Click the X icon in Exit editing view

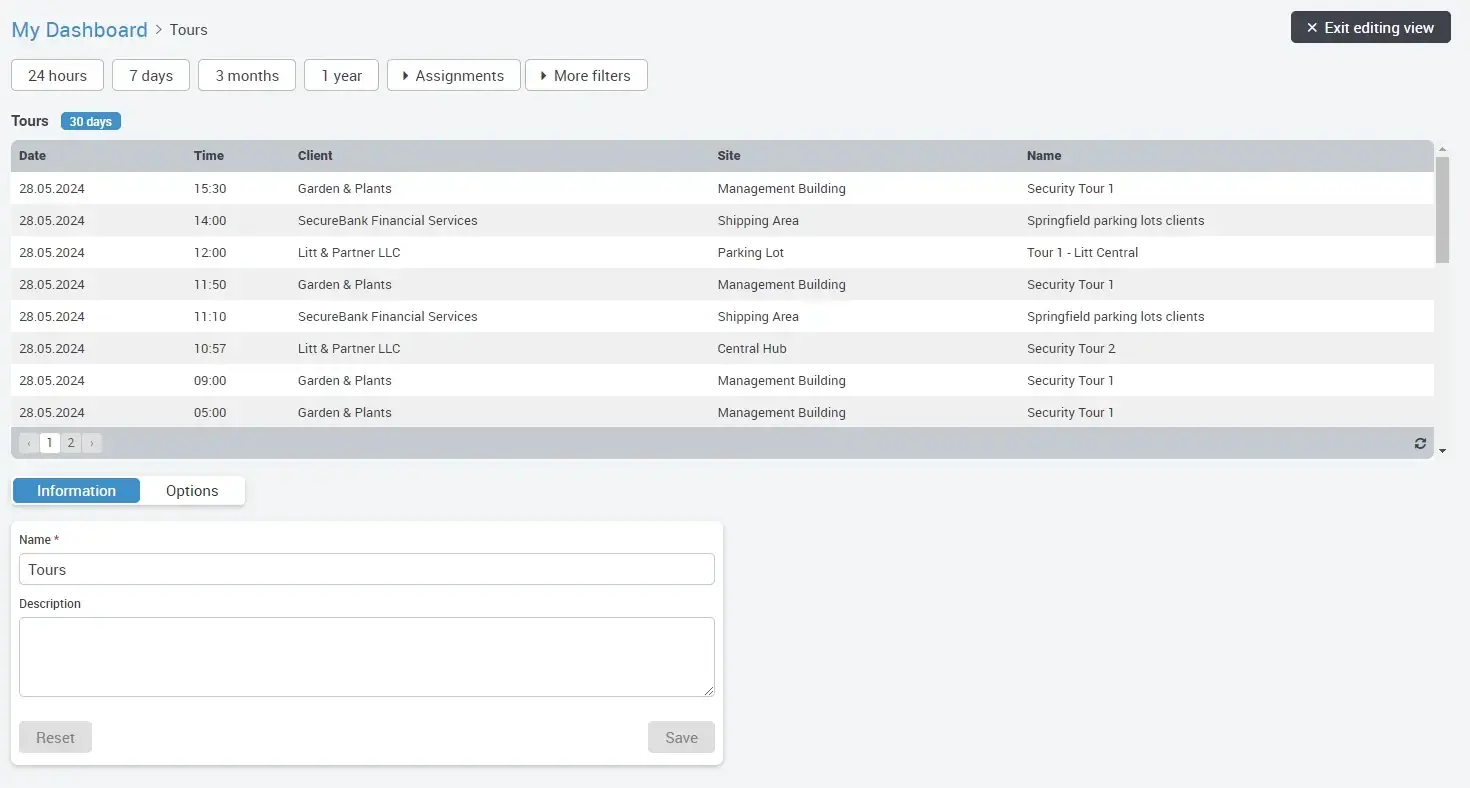[x=1310, y=27]
